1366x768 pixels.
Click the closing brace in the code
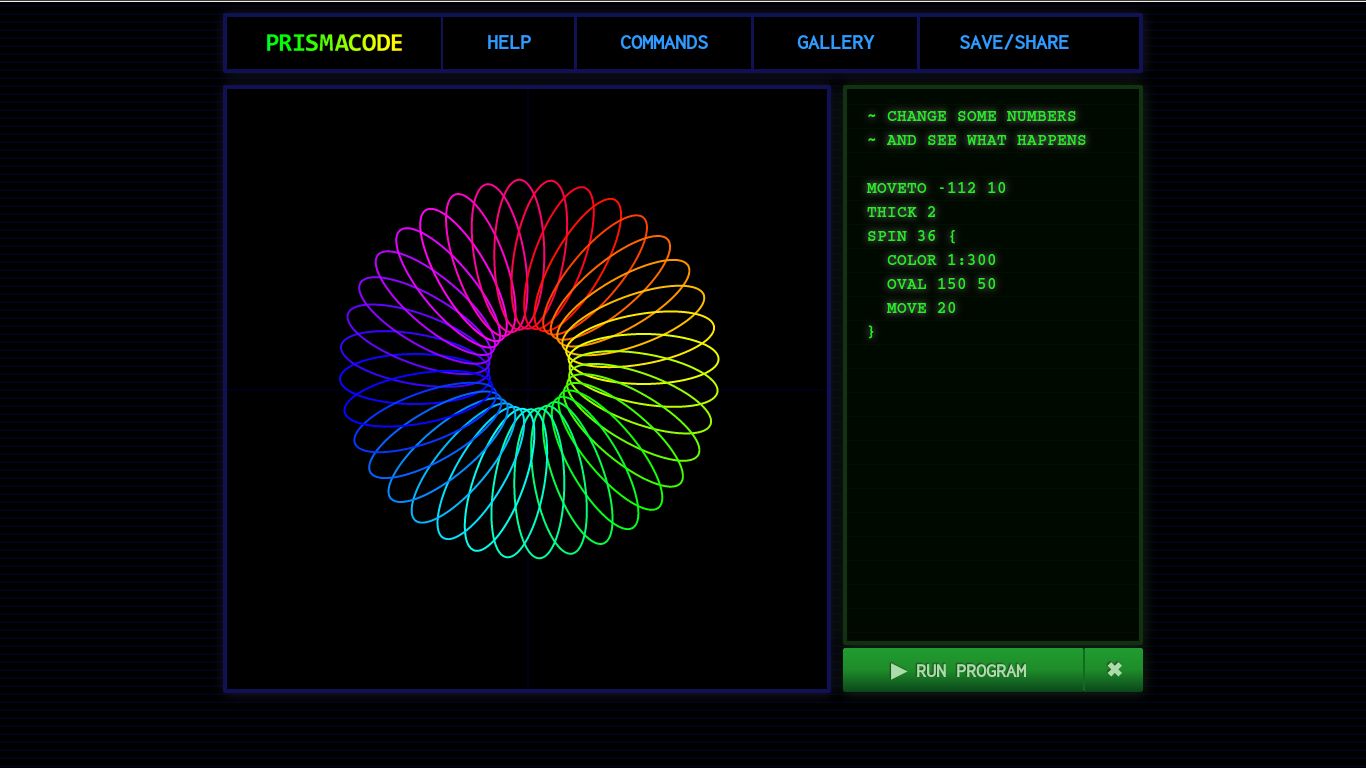(x=871, y=331)
